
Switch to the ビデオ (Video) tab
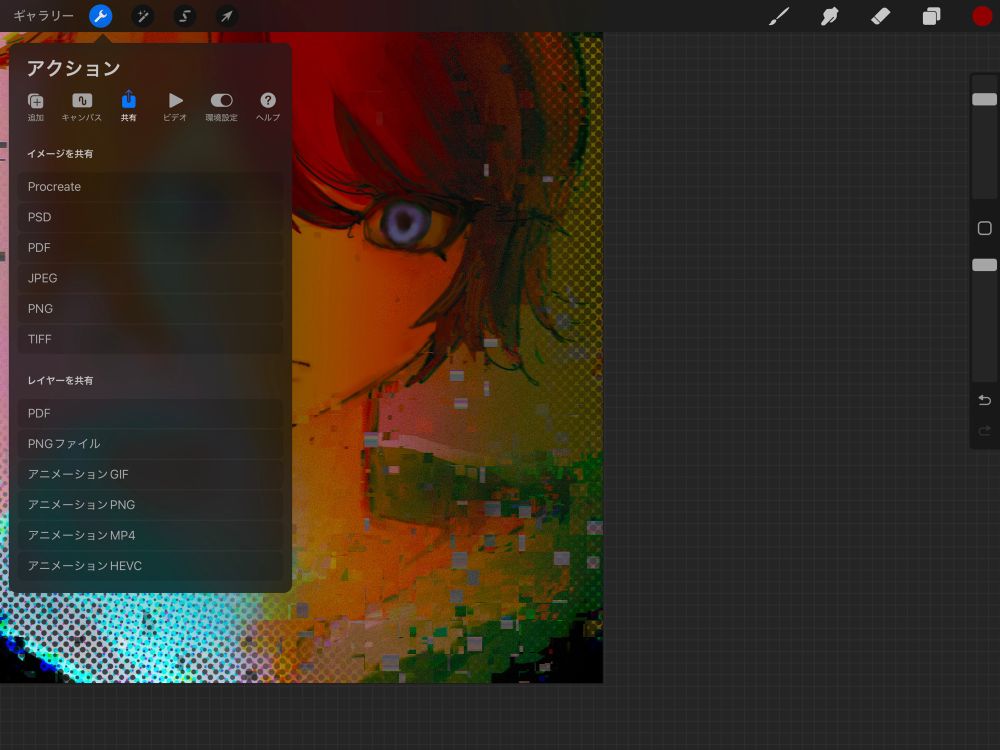tap(175, 107)
